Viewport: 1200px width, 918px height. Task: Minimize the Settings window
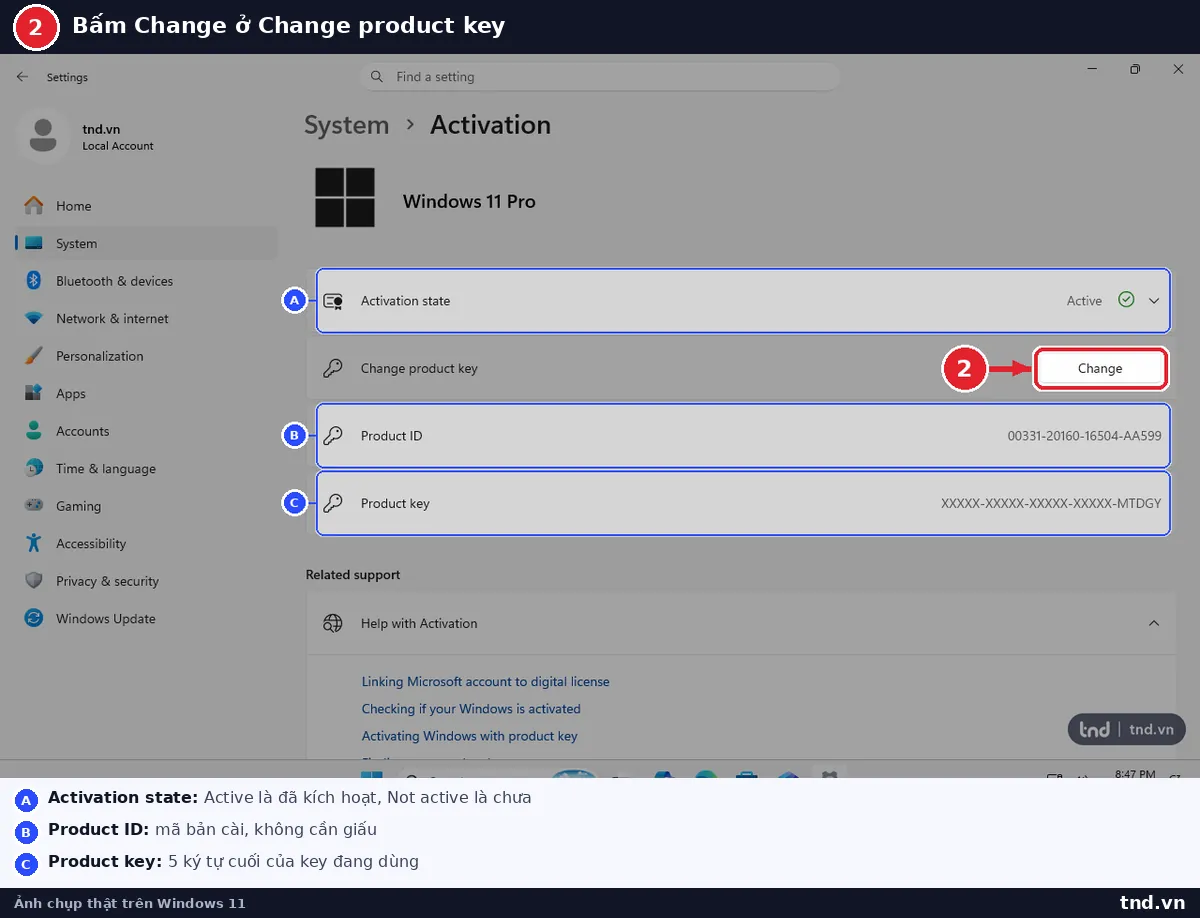(x=1091, y=69)
